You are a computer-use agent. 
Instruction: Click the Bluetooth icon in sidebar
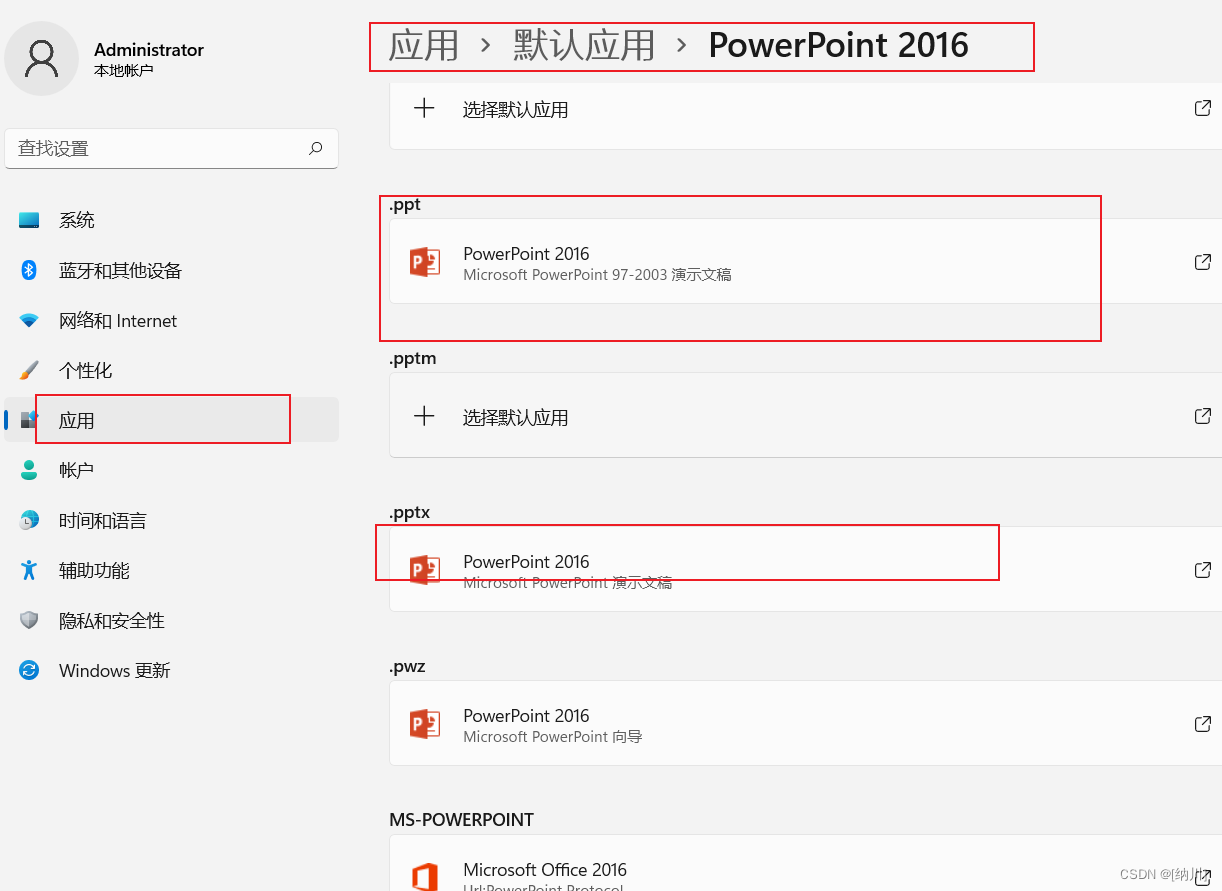click(x=29, y=270)
